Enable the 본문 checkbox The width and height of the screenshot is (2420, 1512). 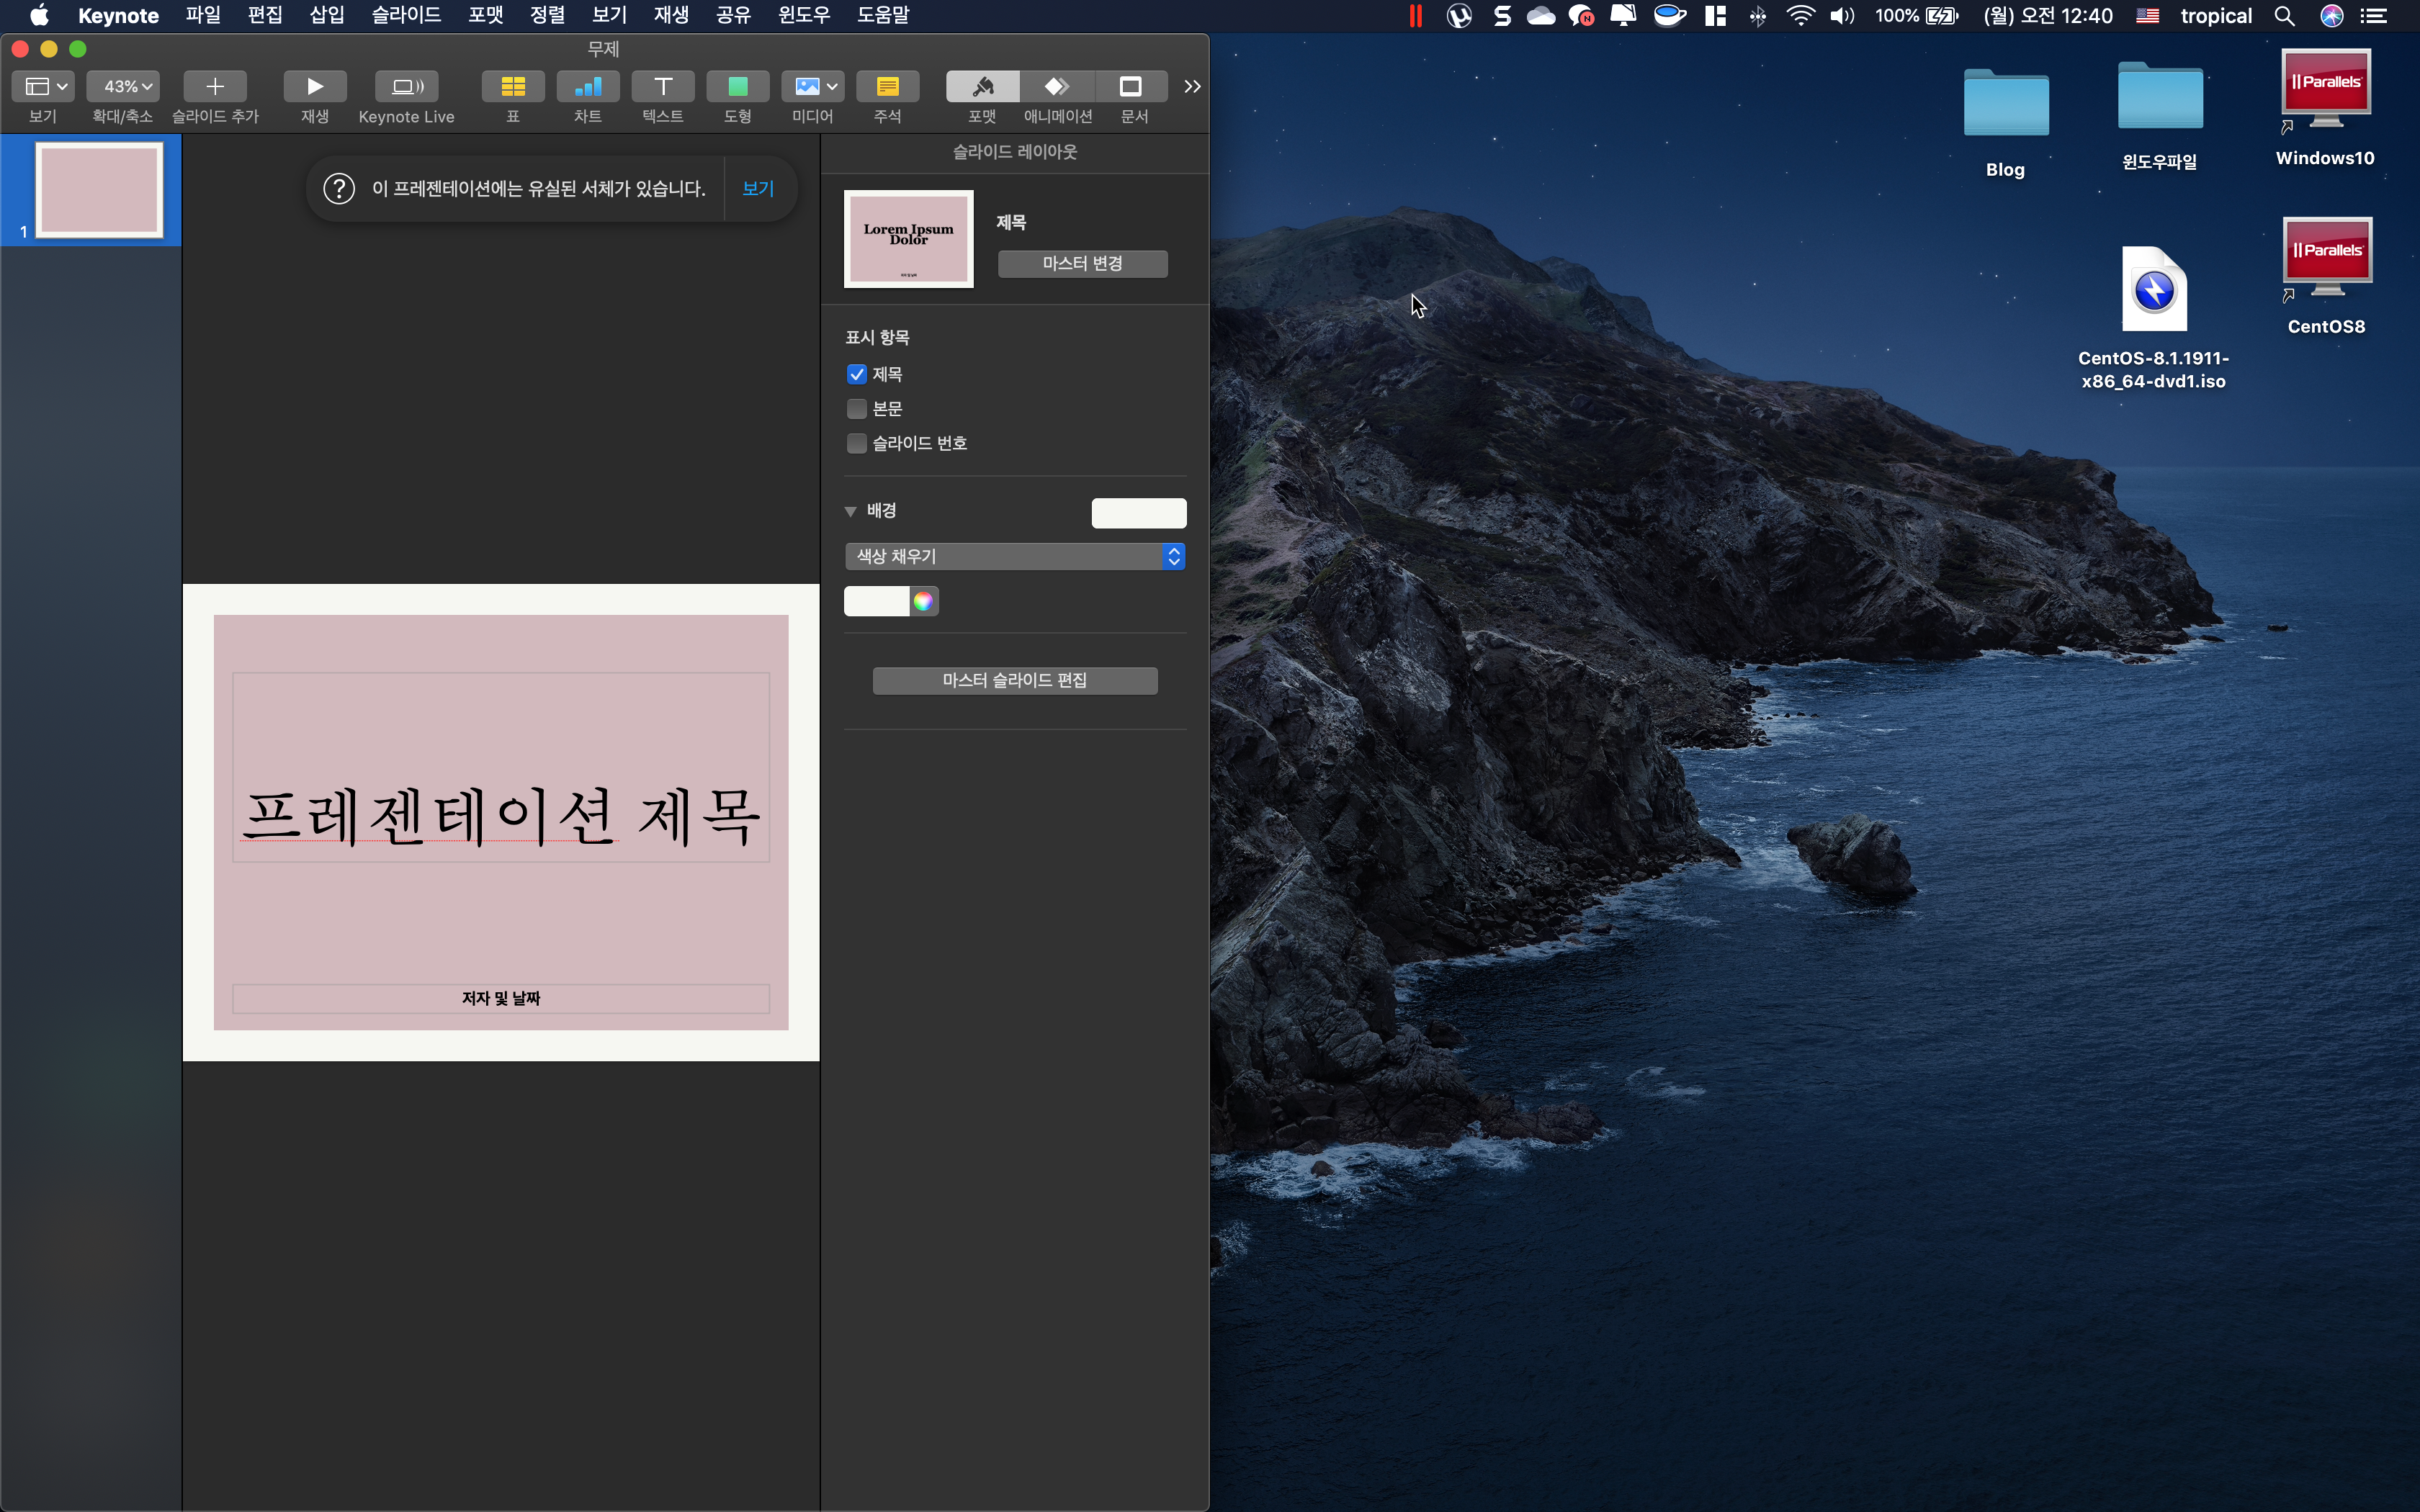click(856, 409)
